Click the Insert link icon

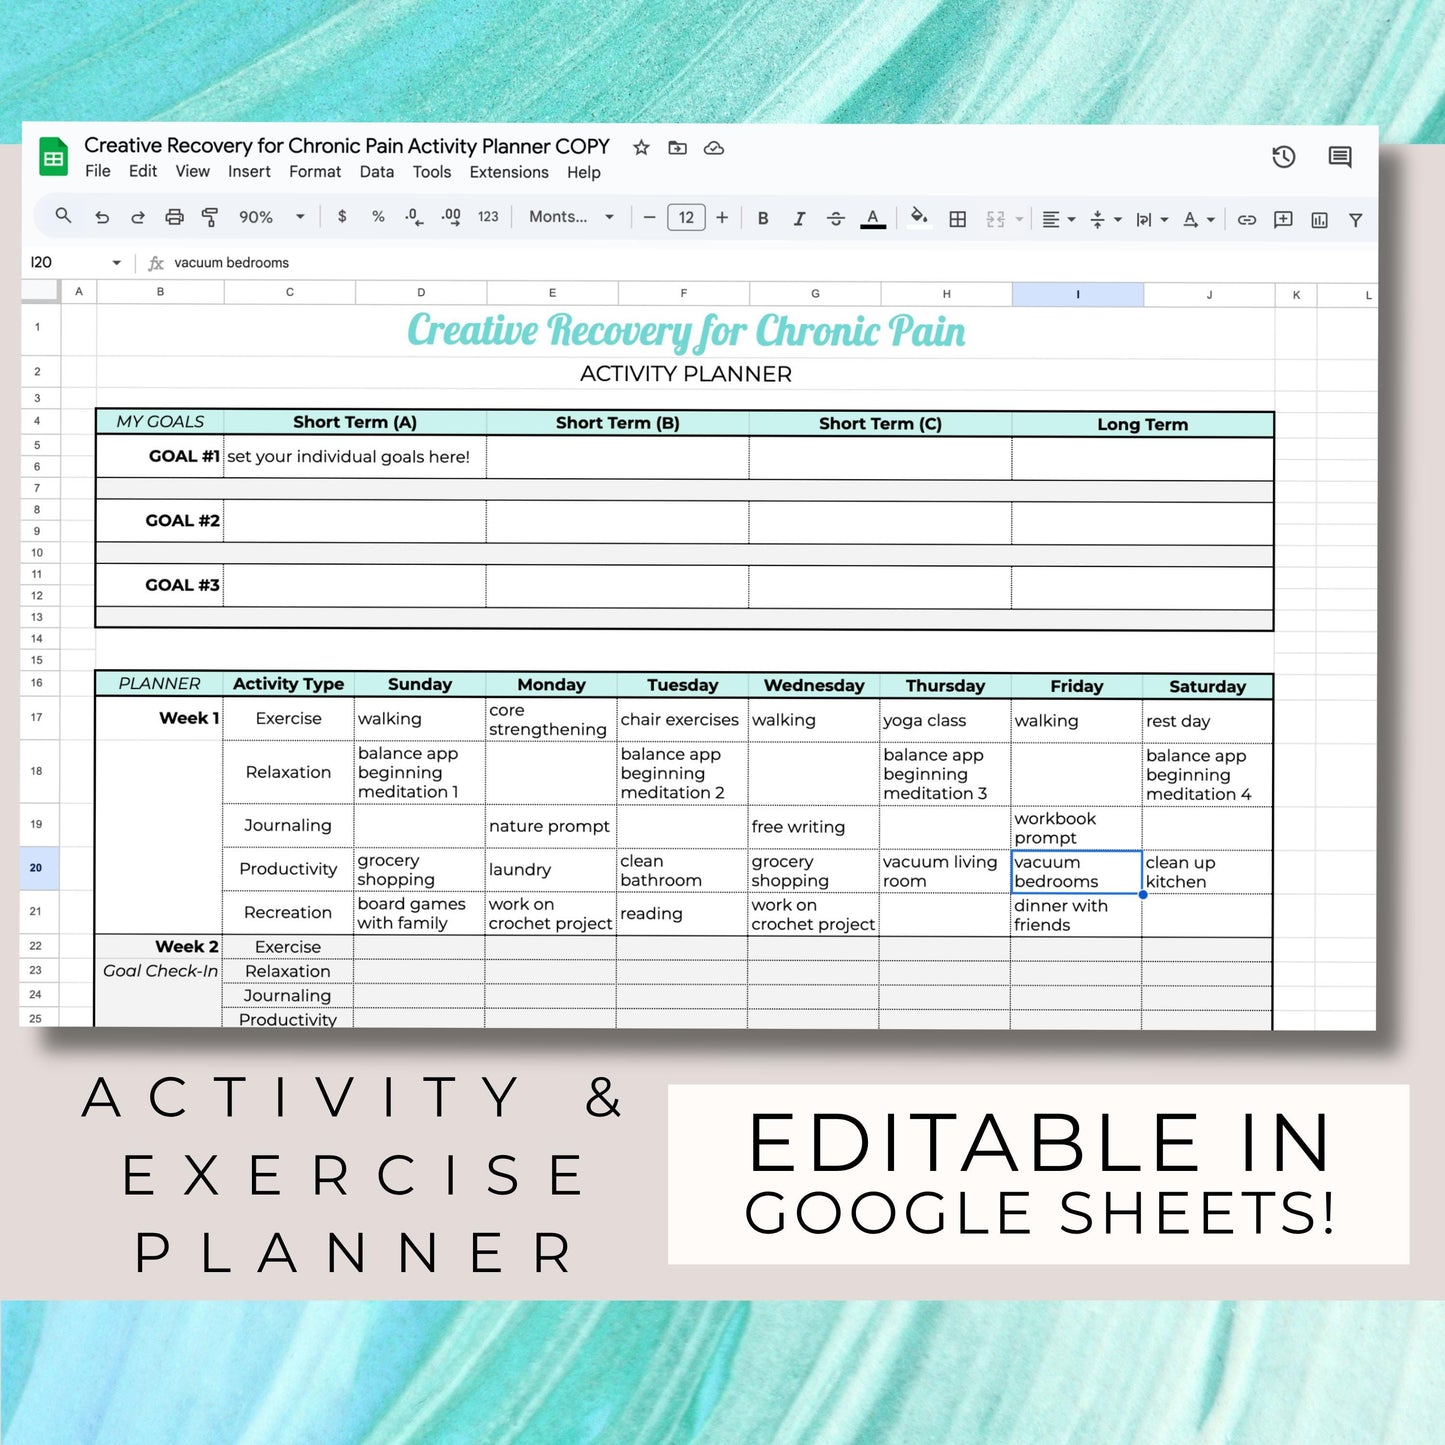click(1246, 219)
